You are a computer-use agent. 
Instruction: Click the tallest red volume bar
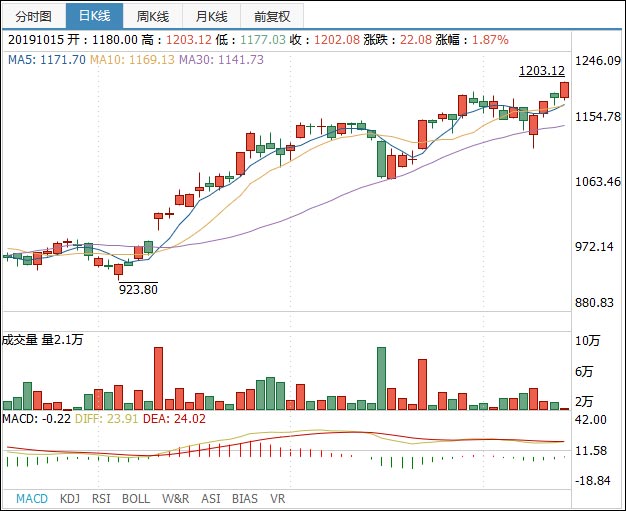(x=158, y=378)
